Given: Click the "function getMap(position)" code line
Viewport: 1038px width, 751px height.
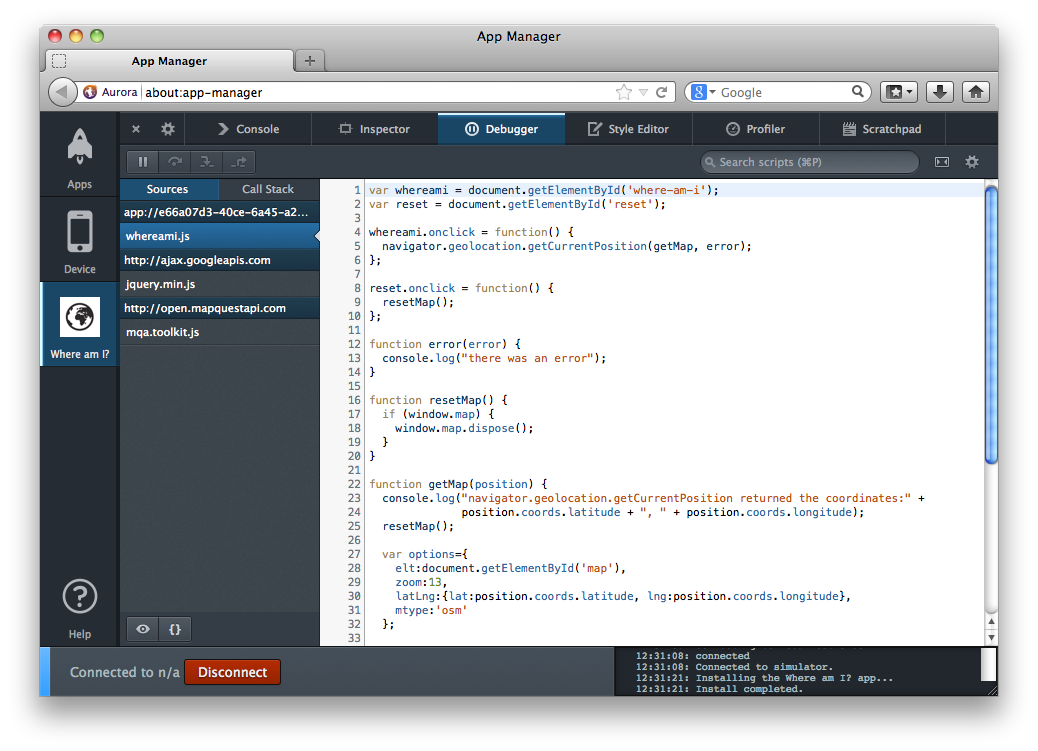Looking at the screenshot, I should click(x=458, y=484).
